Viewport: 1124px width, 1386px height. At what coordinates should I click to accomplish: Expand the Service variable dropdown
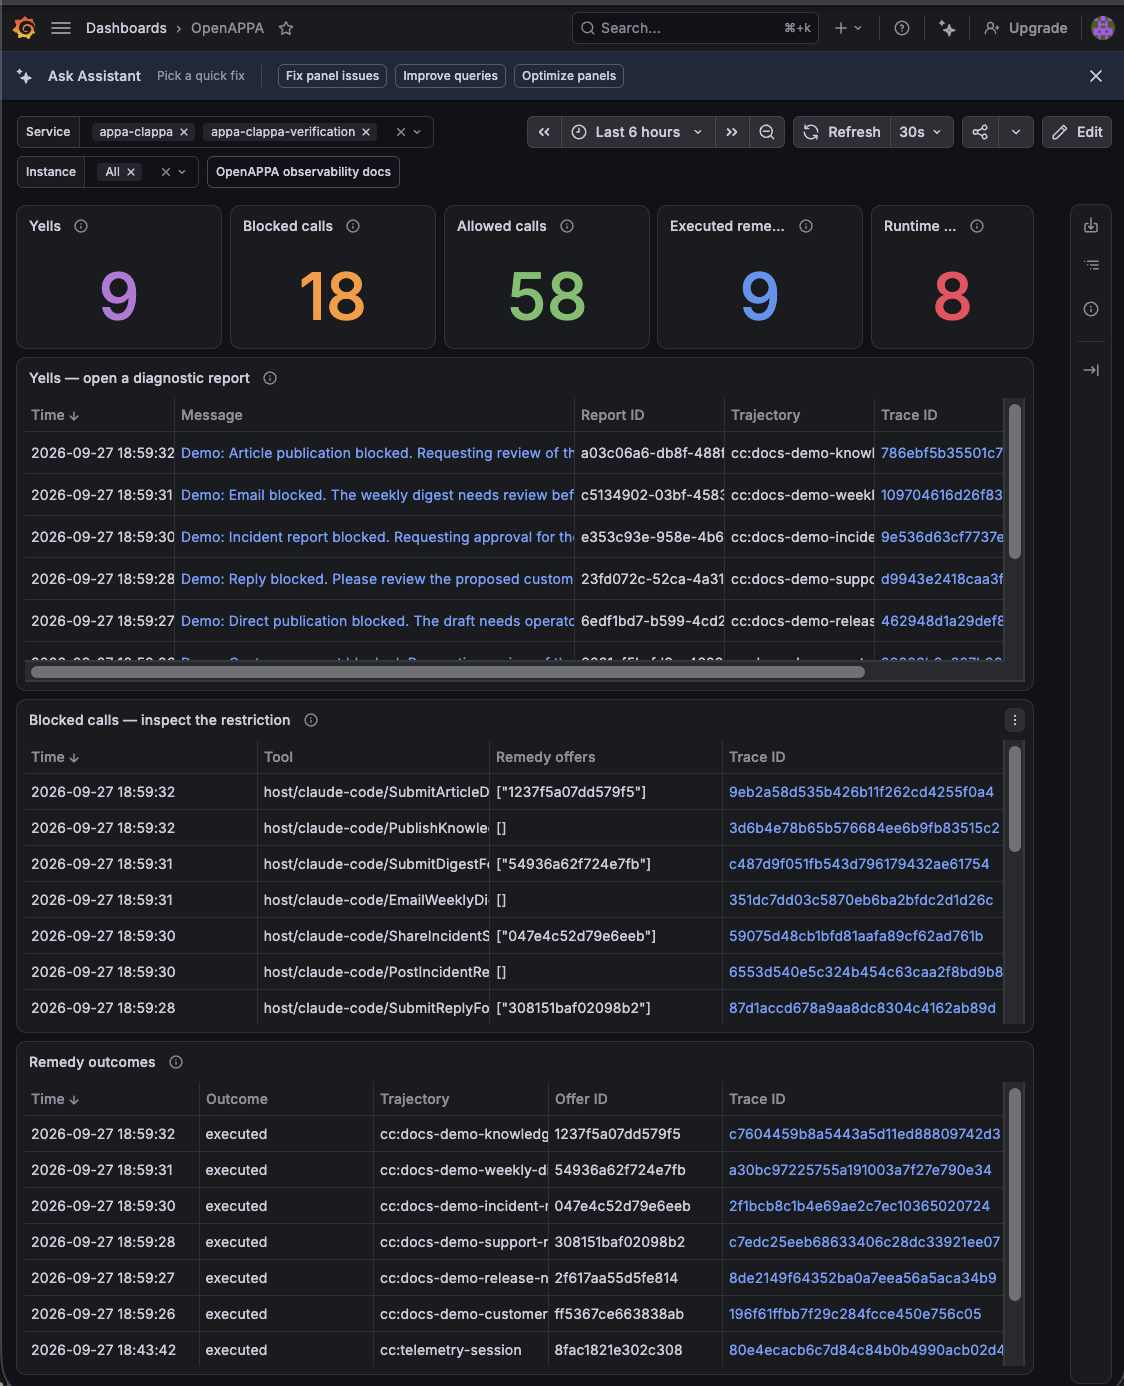[418, 132]
